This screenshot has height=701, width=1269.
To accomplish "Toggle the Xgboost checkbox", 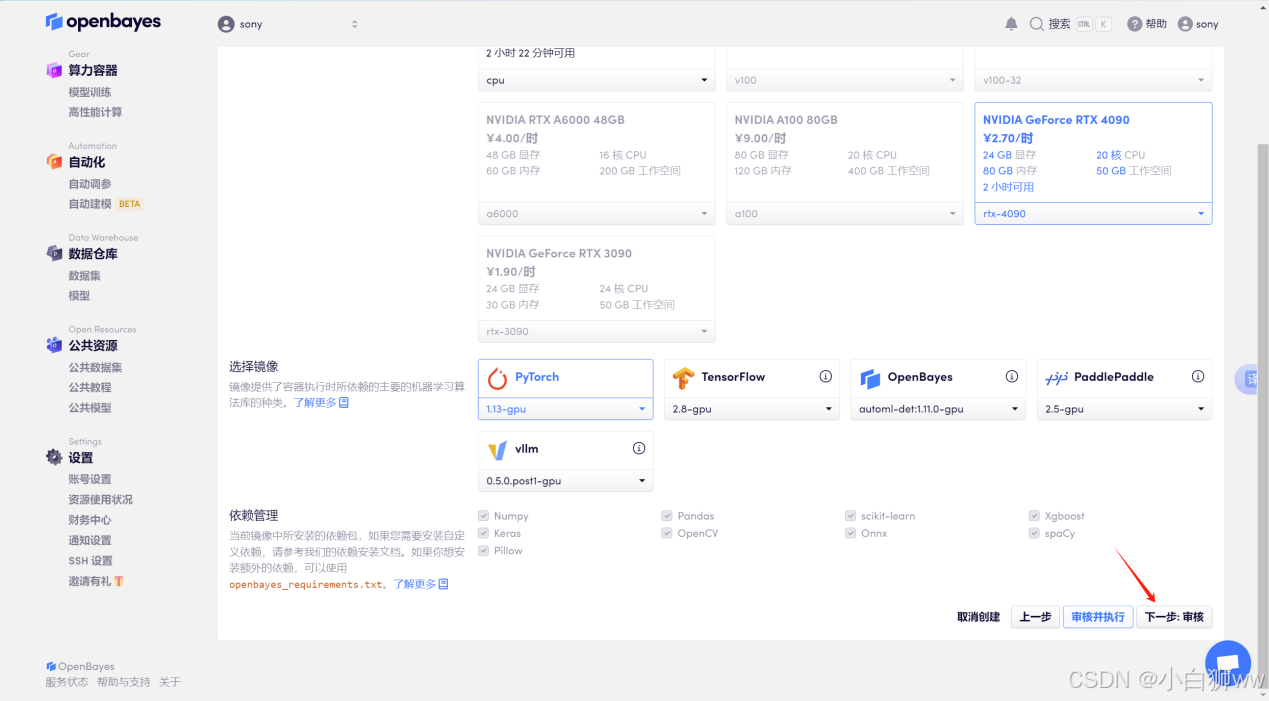I will click(x=1035, y=516).
